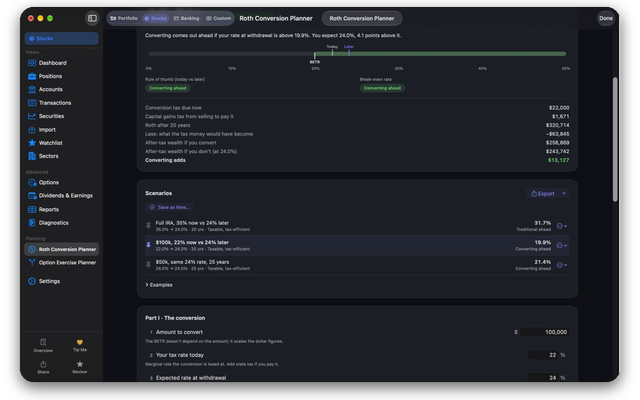Image resolution: width=640 pixels, height=400 pixels.
Task: Select Stocks item at sidebar top
Action: point(61,38)
